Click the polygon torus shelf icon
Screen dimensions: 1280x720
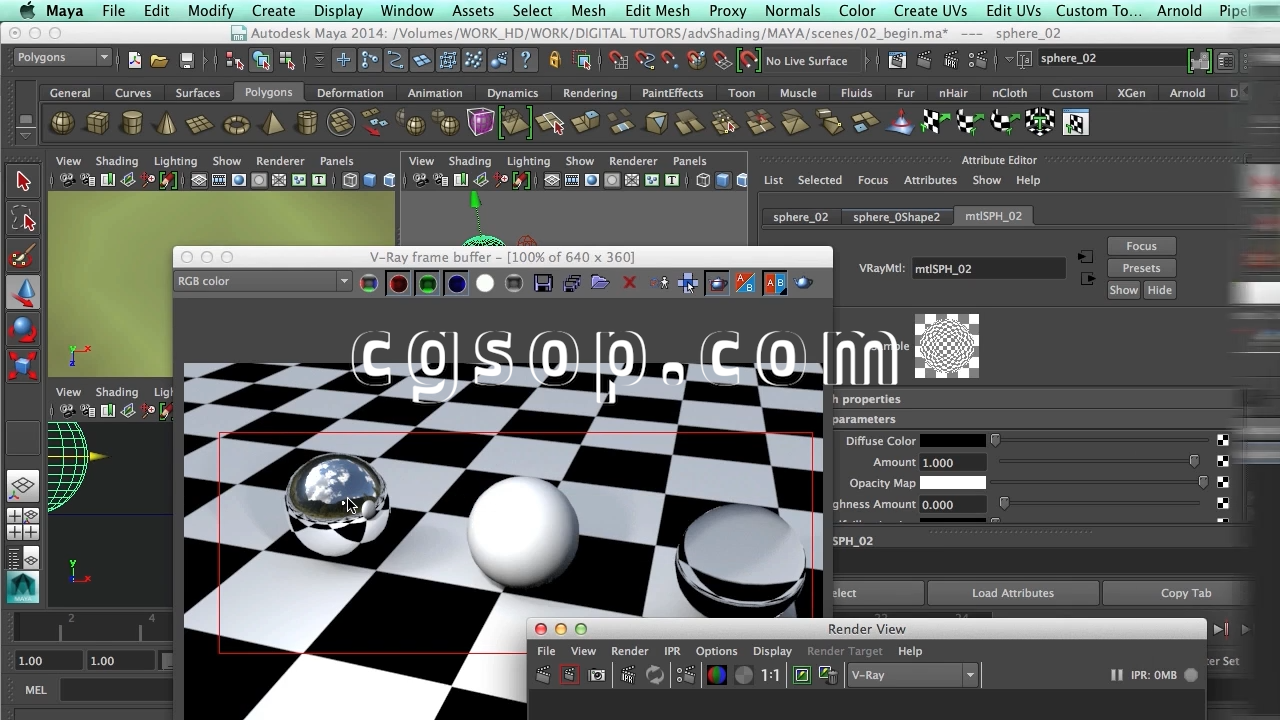[x=236, y=124]
